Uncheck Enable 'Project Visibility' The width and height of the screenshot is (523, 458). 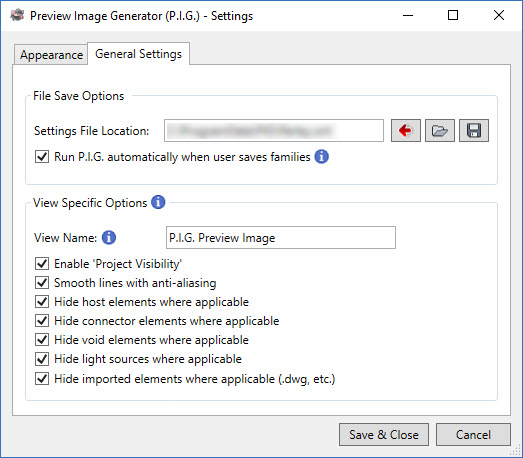(42, 264)
